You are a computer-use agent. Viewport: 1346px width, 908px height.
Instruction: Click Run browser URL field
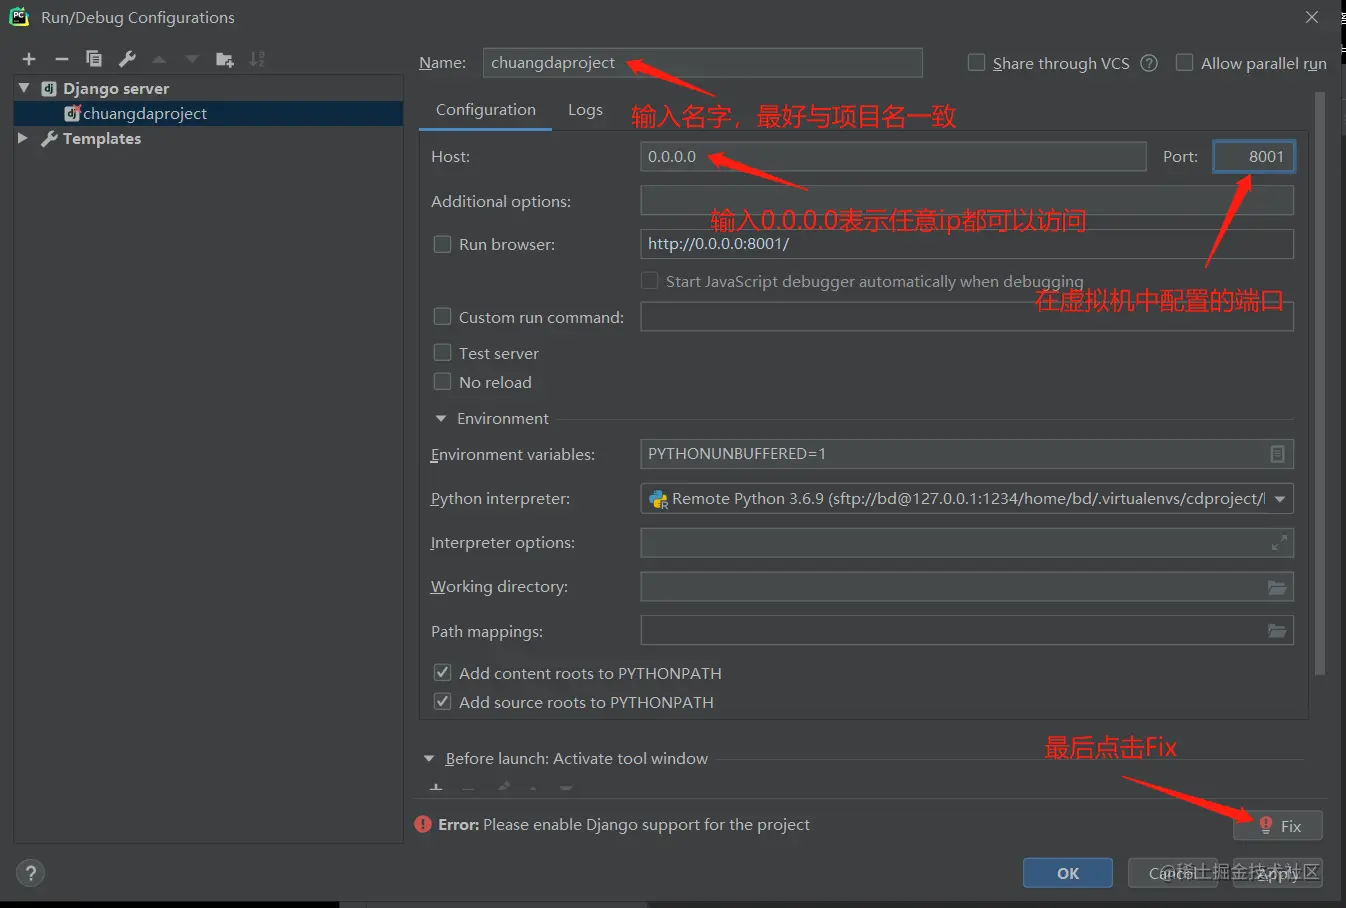point(967,244)
